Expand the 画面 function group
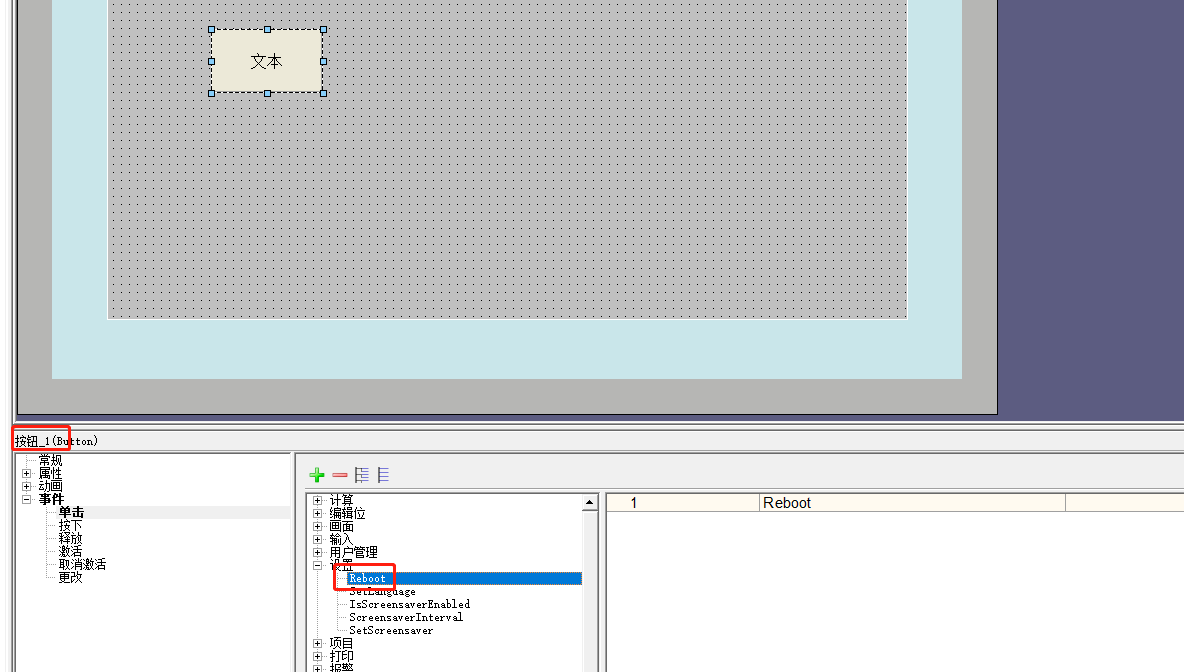 click(x=317, y=526)
